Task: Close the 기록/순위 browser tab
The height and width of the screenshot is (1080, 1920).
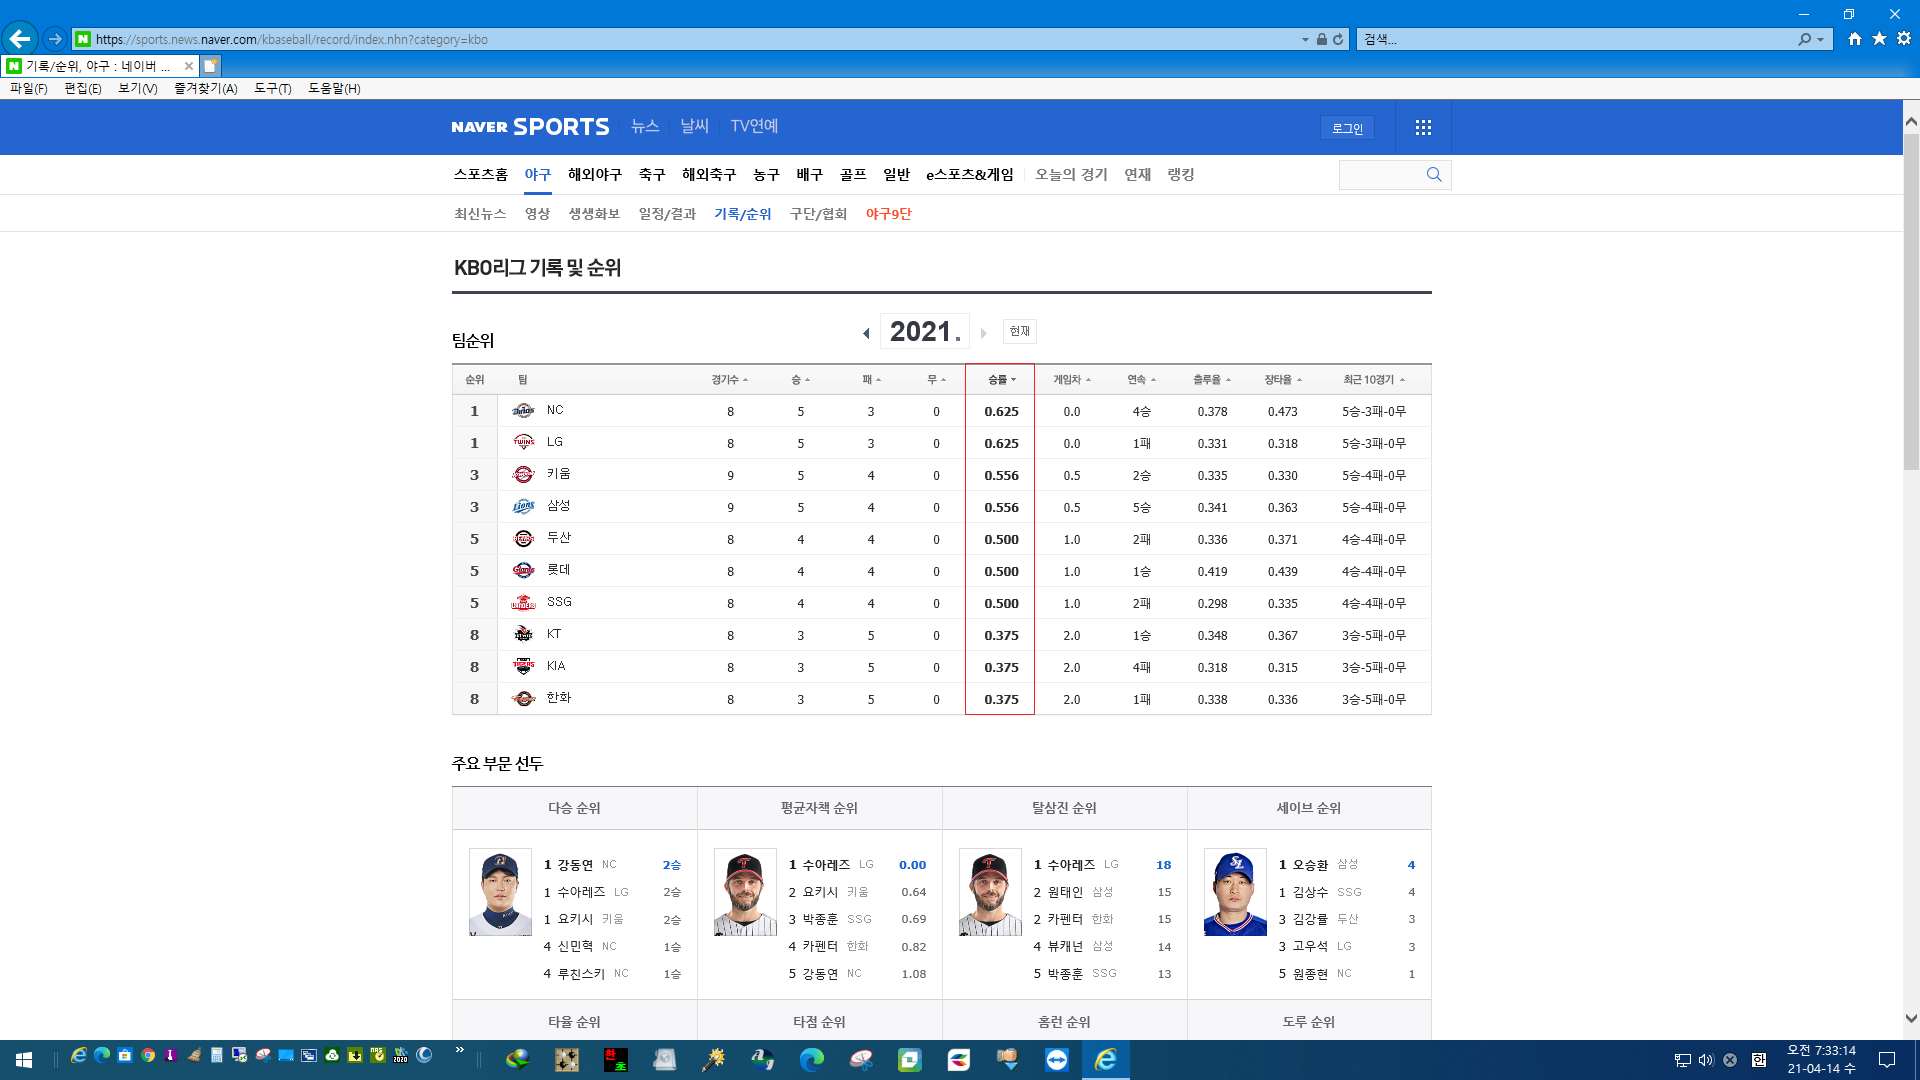Action: pyautogui.click(x=188, y=66)
